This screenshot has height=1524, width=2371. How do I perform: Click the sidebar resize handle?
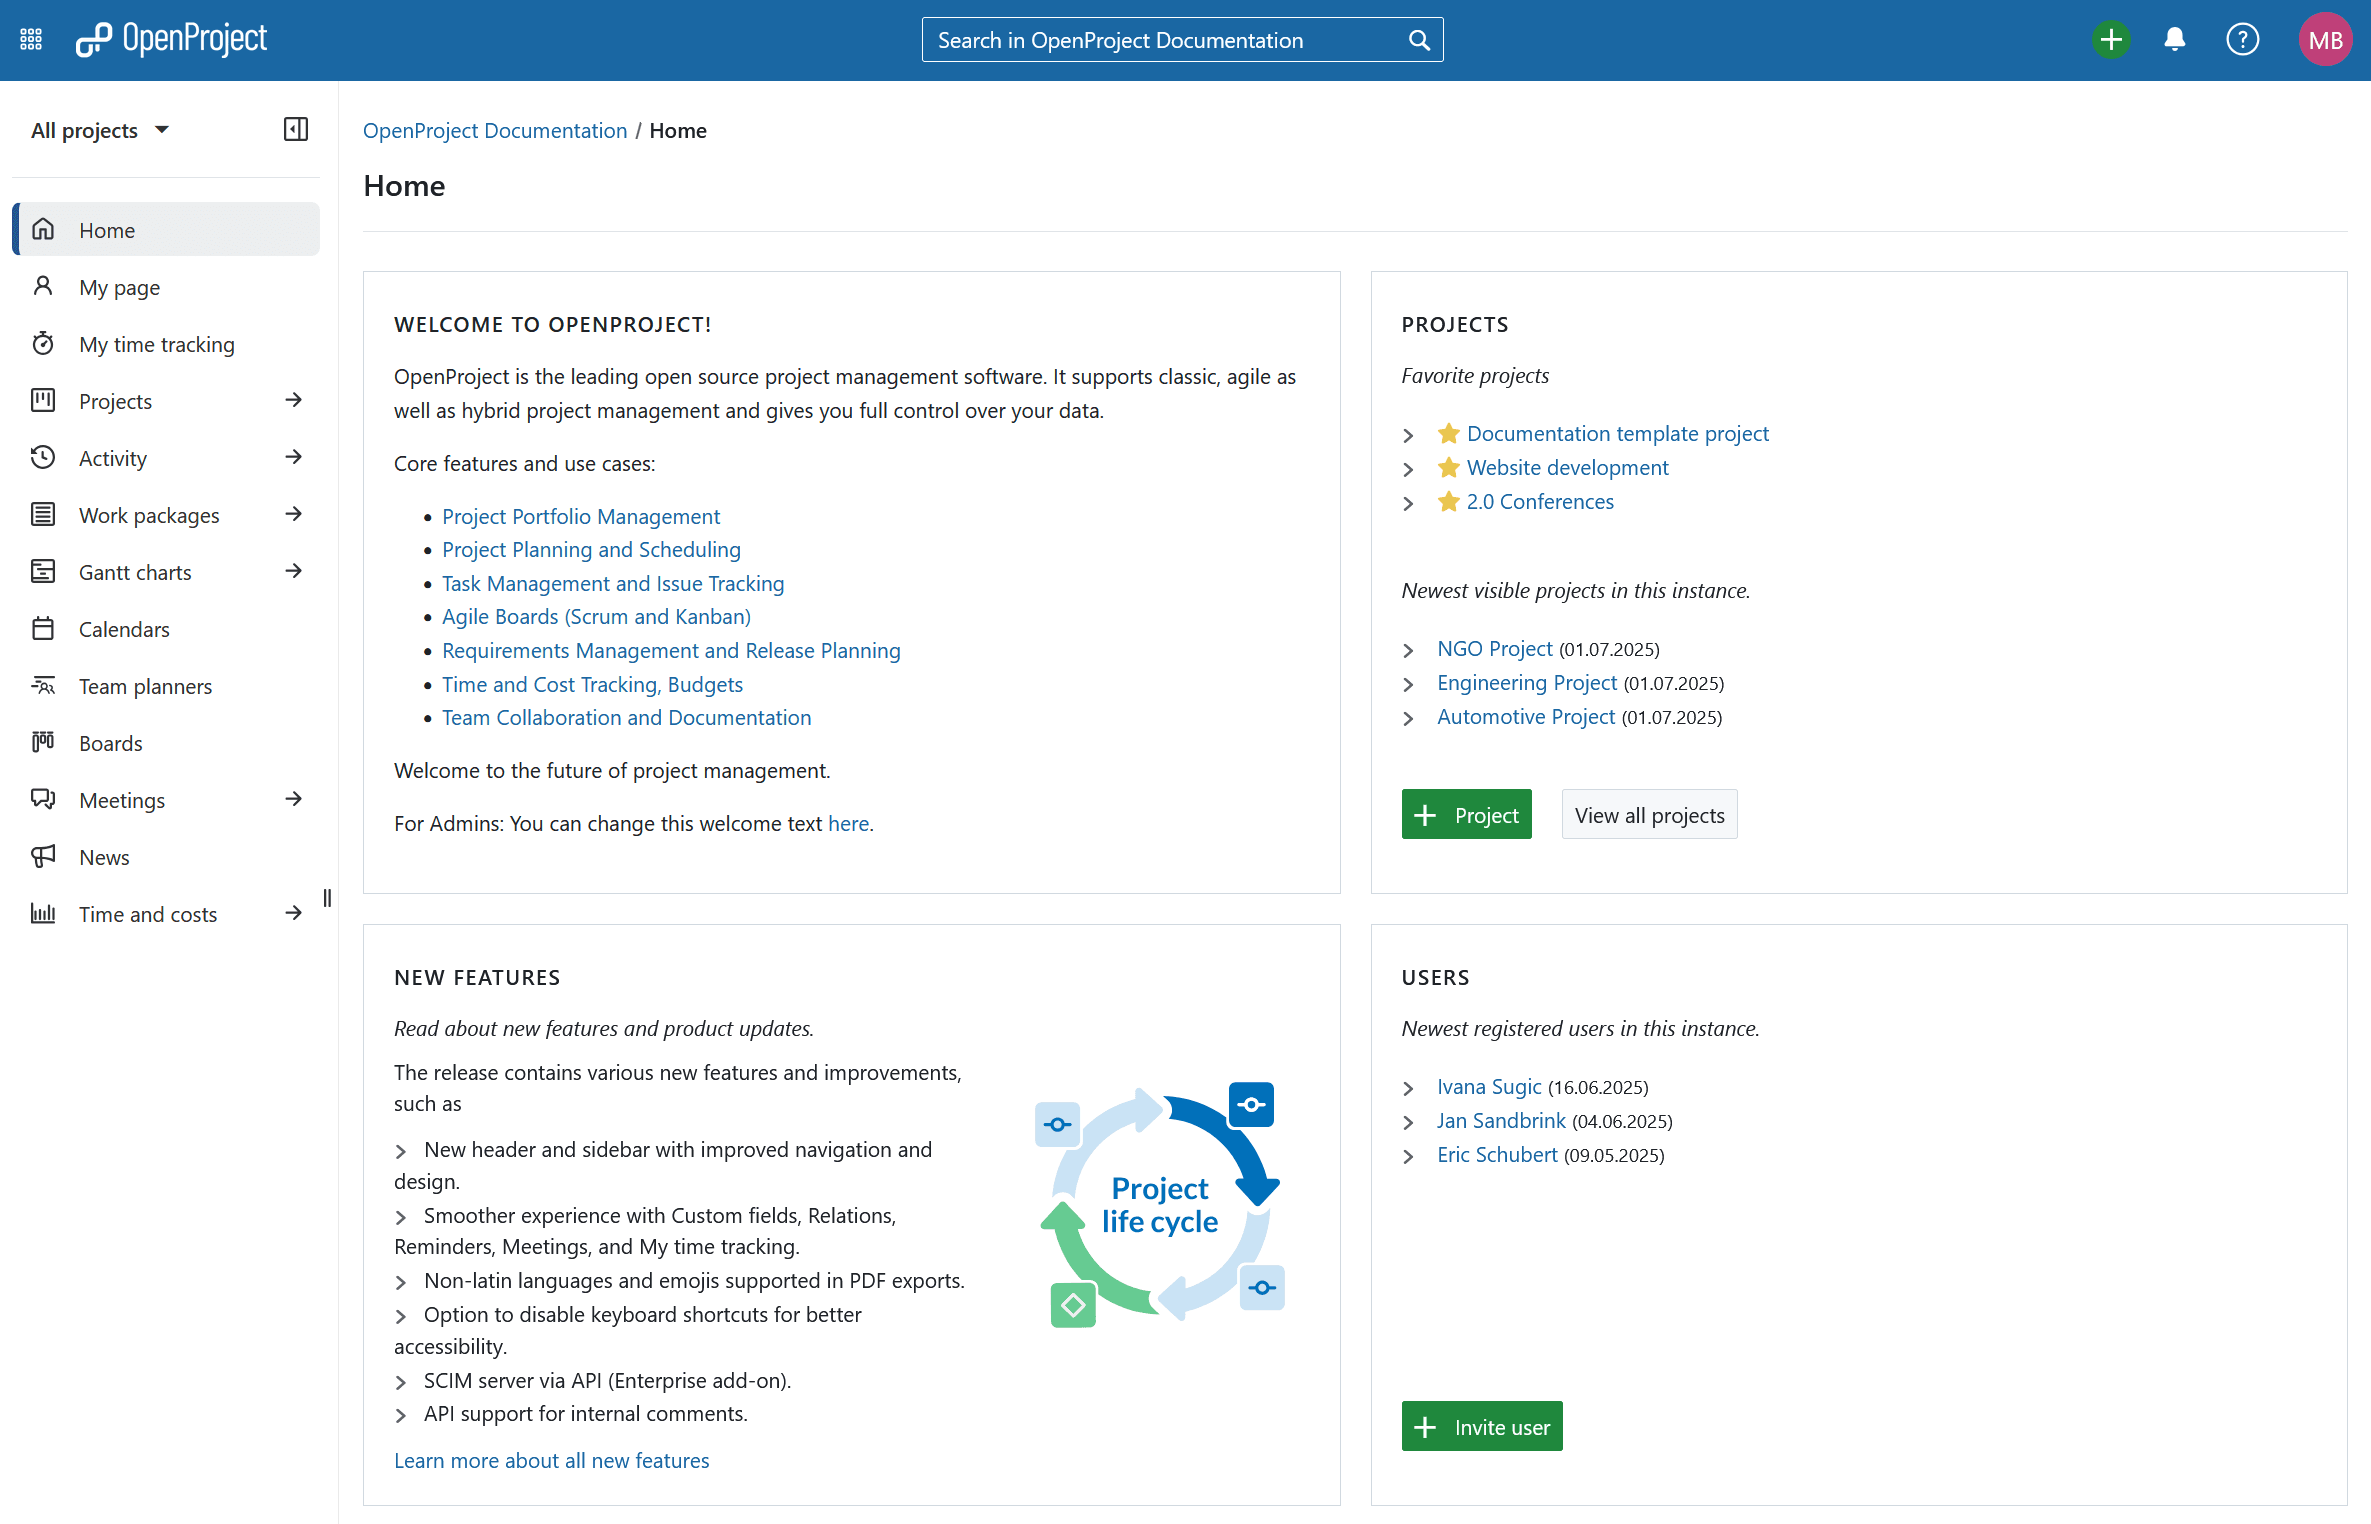coord(327,898)
